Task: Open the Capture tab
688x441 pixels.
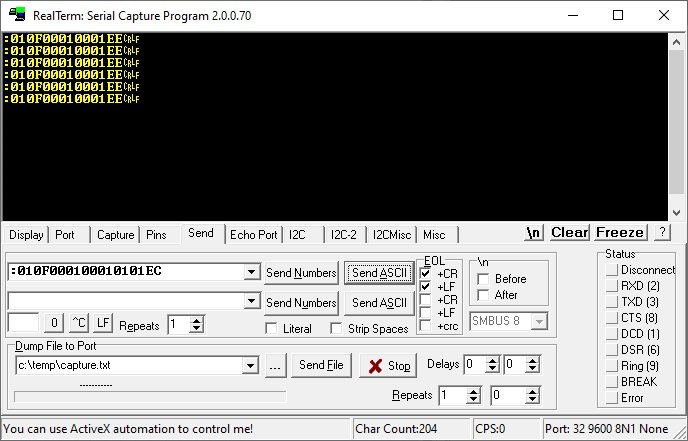Action: (x=115, y=235)
